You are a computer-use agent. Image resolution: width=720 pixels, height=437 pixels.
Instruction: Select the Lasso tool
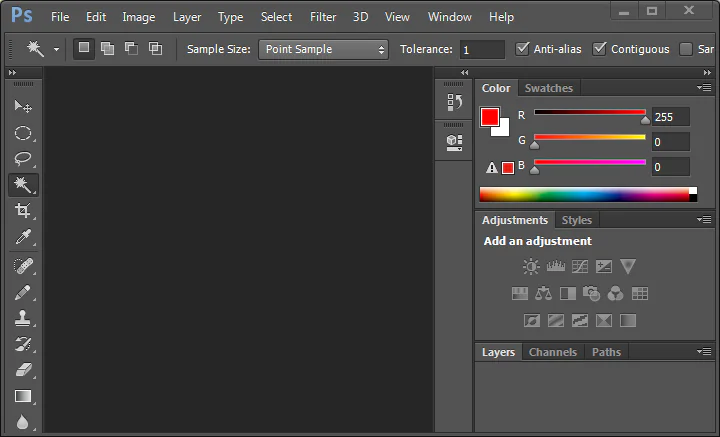[x=23, y=159]
